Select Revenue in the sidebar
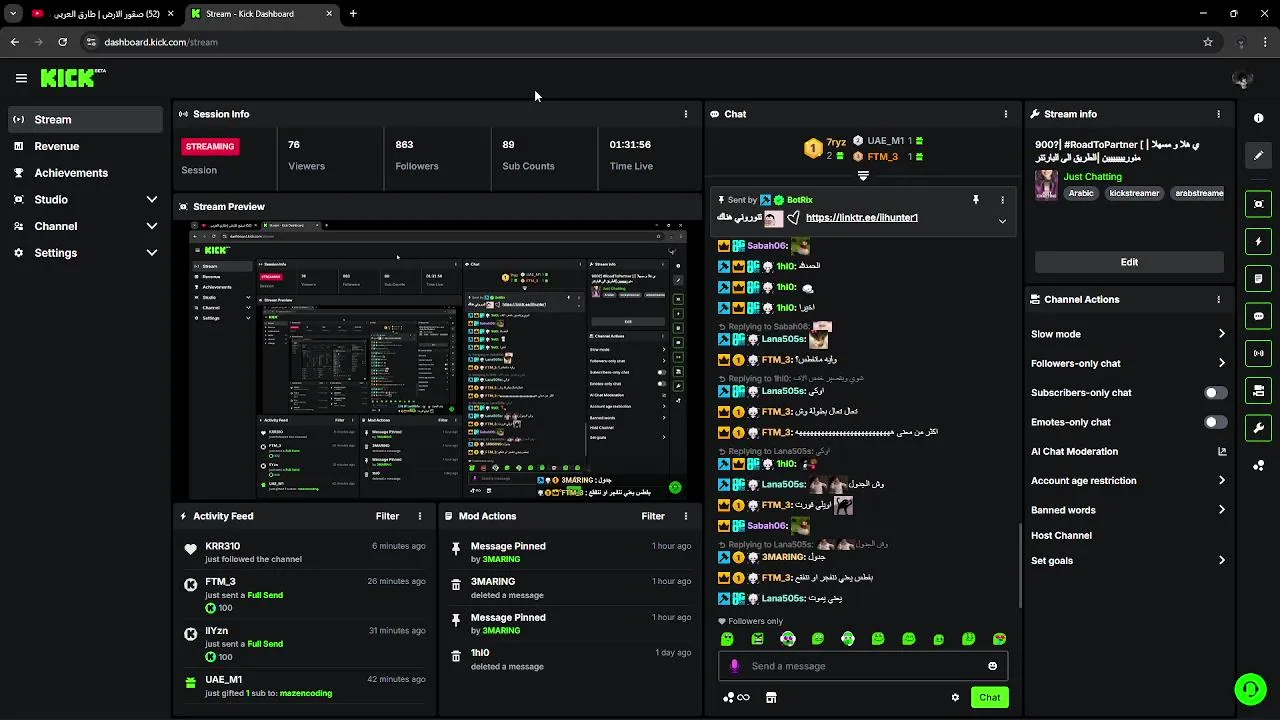The height and width of the screenshot is (720, 1280). [85, 146]
